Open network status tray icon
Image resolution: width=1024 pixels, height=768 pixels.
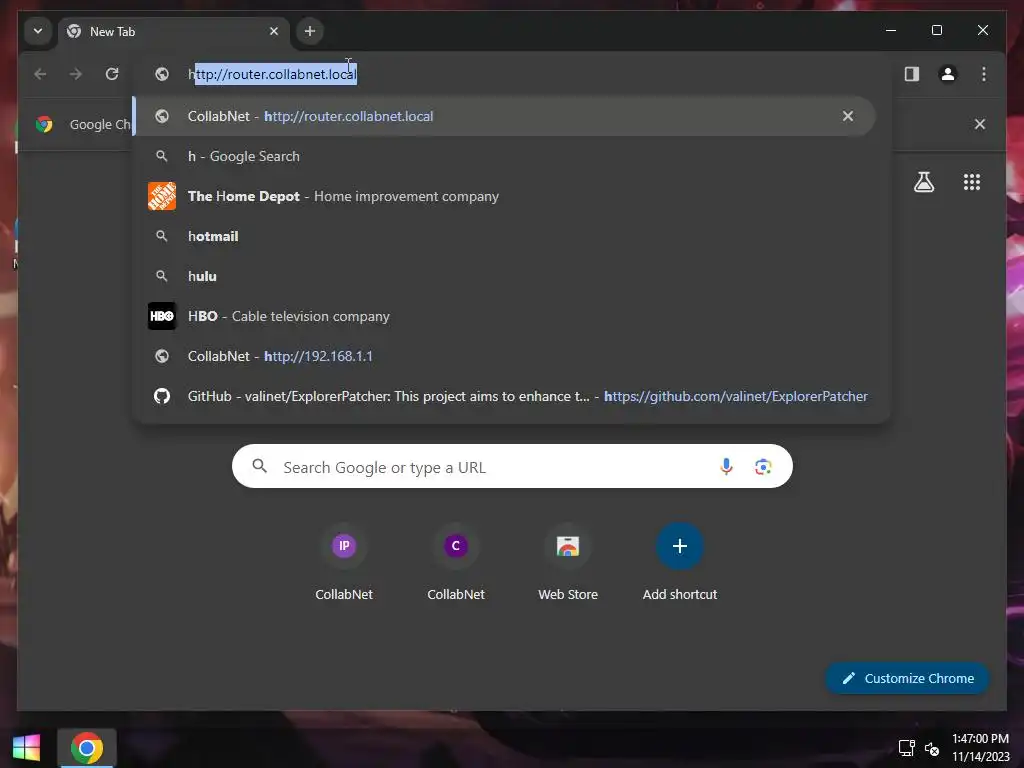(906, 748)
